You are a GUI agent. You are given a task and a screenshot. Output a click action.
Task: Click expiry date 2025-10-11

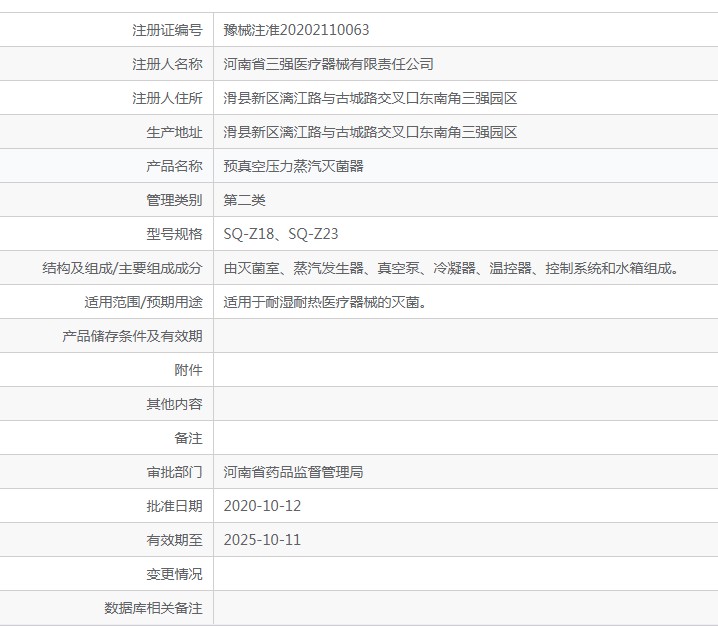[262, 540]
